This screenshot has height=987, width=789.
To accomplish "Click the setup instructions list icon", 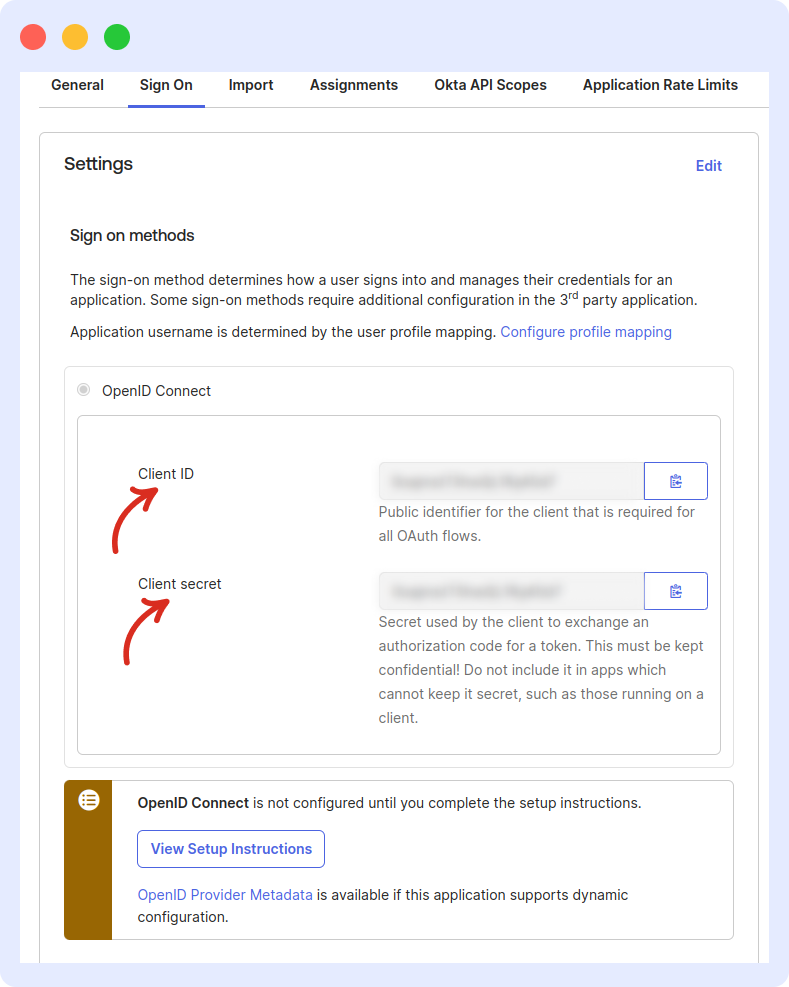I will [88, 800].
